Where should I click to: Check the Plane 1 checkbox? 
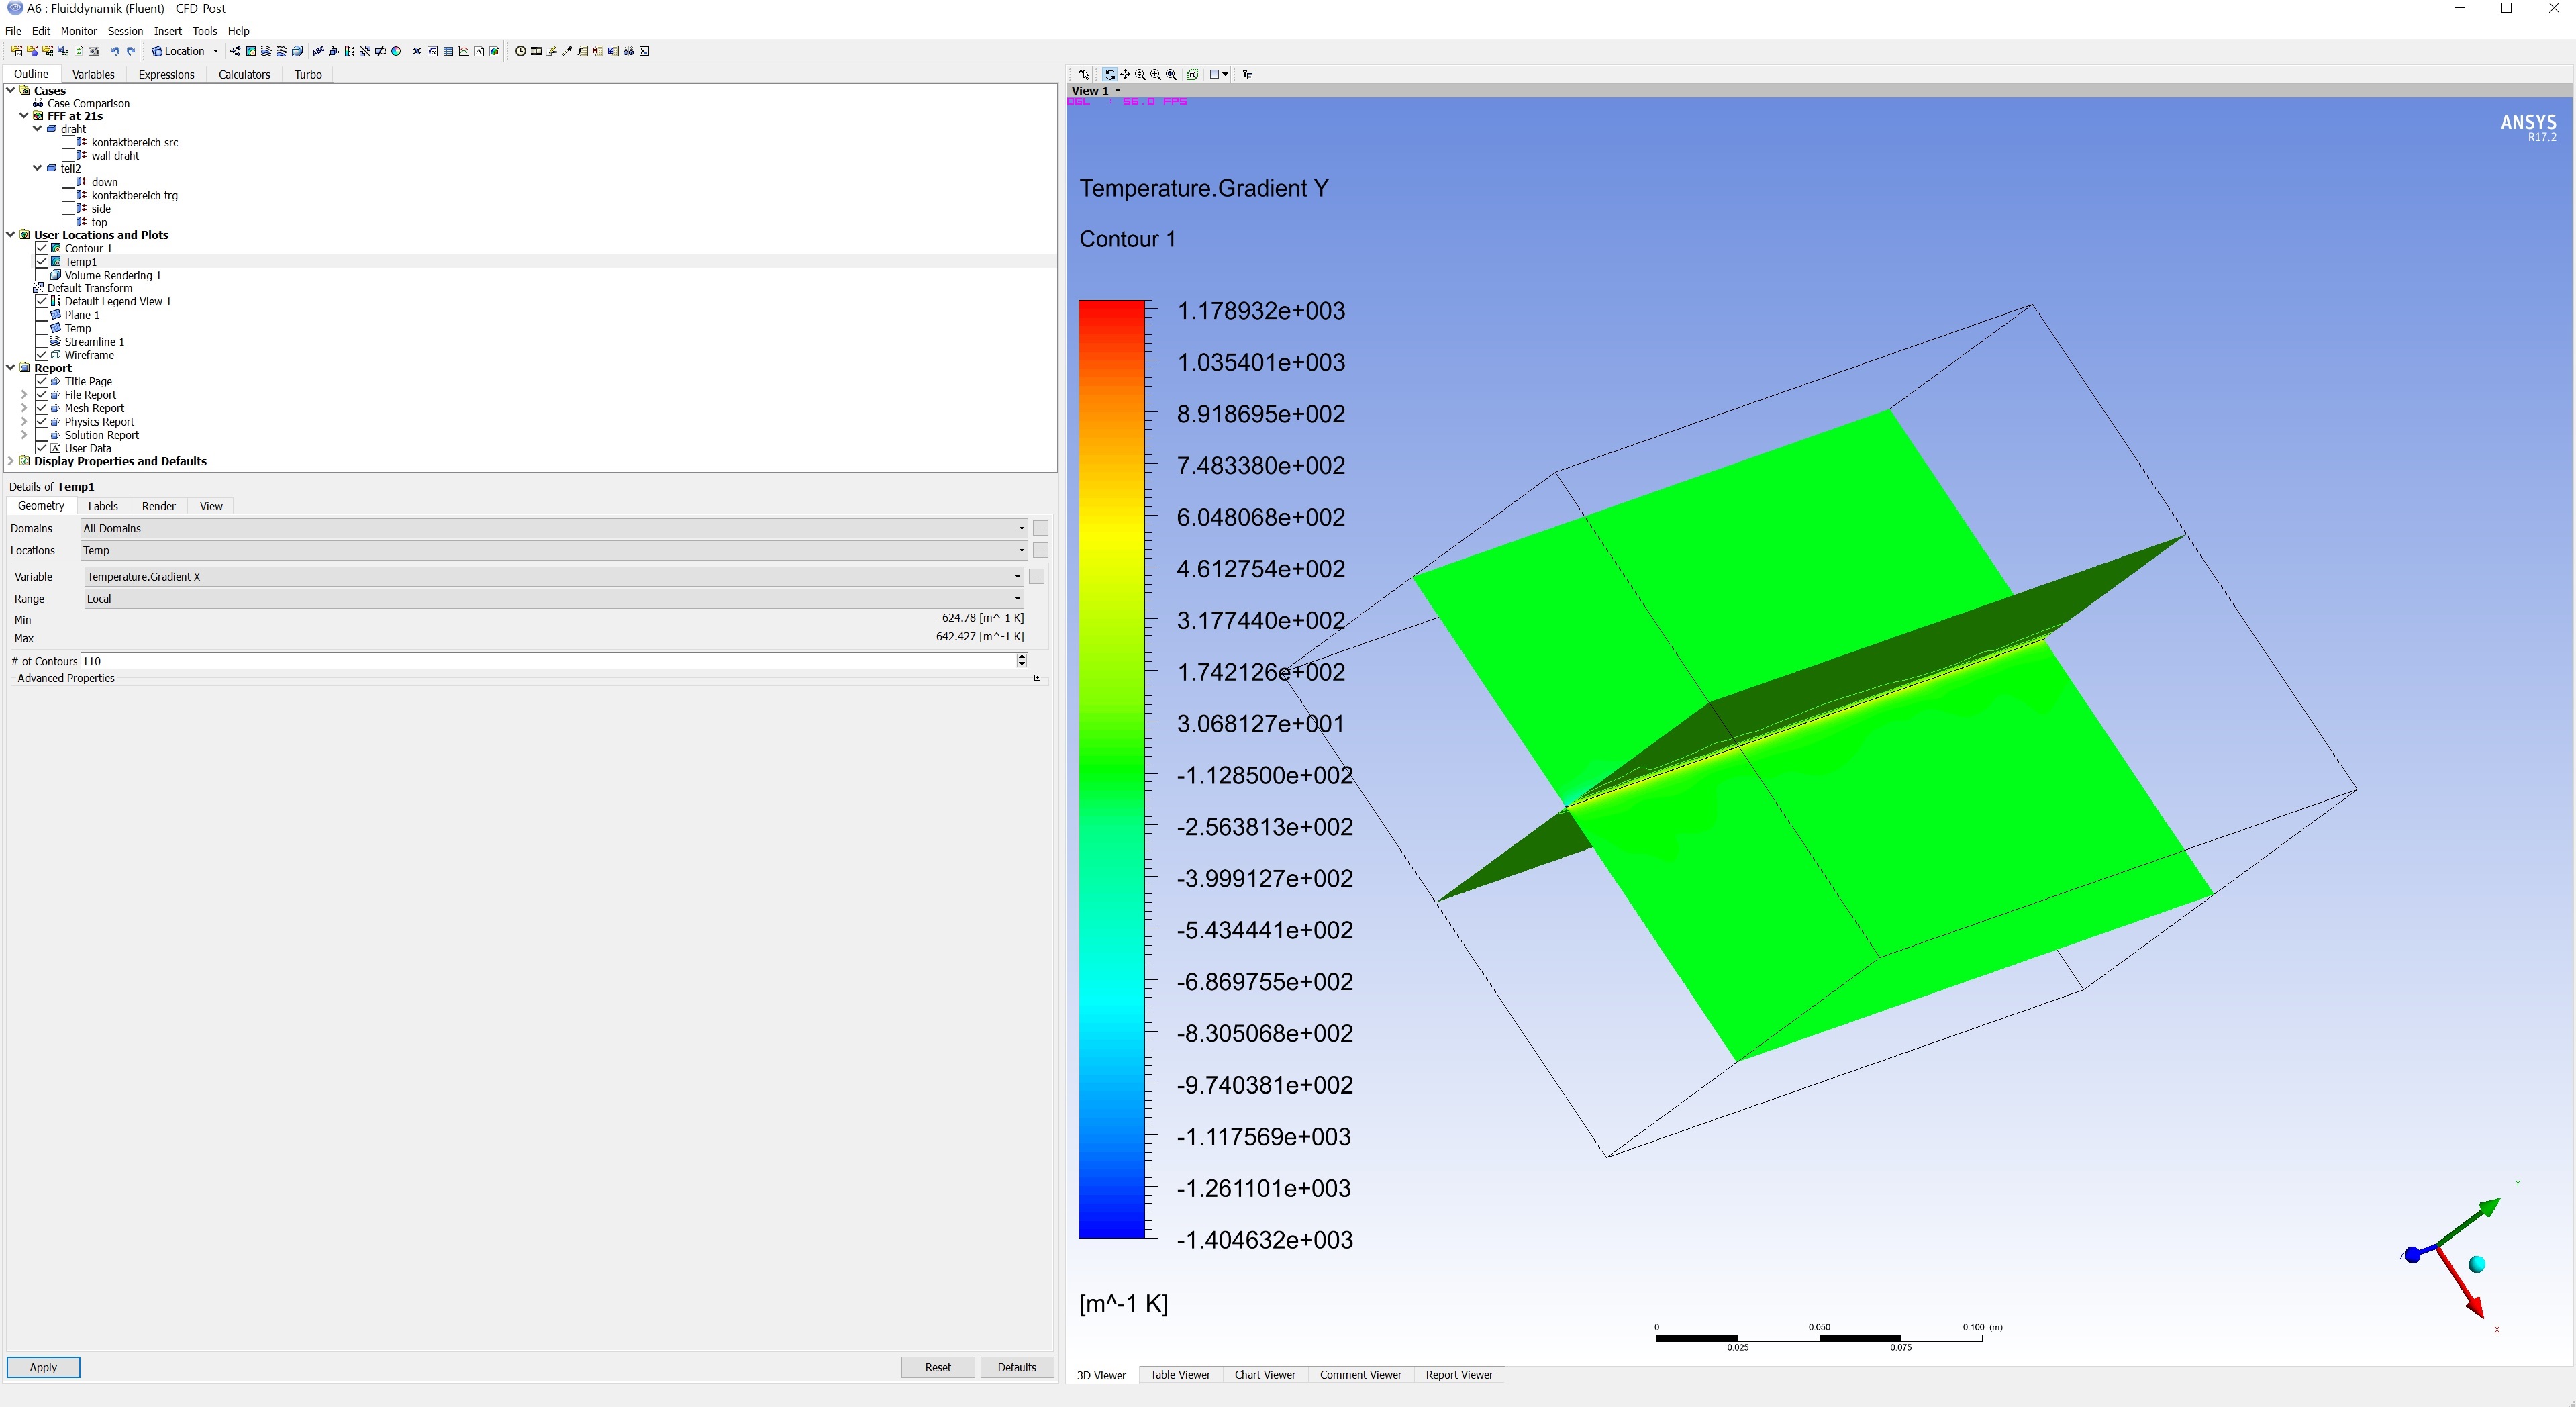[x=42, y=315]
